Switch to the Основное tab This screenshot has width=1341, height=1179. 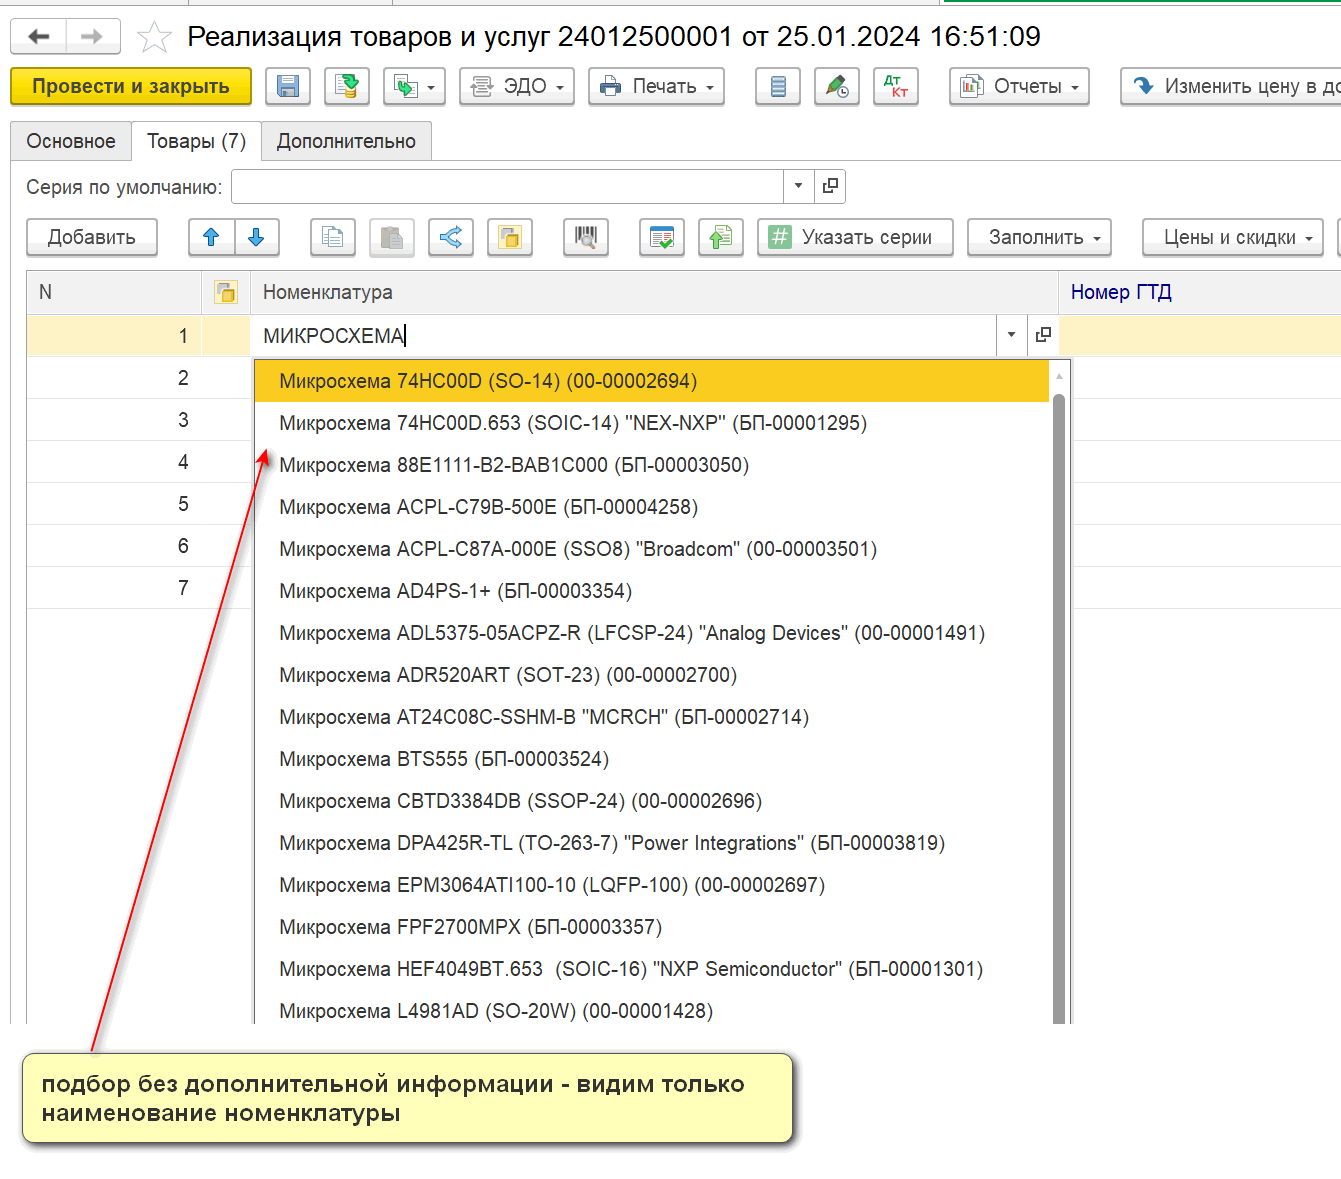click(71, 141)
